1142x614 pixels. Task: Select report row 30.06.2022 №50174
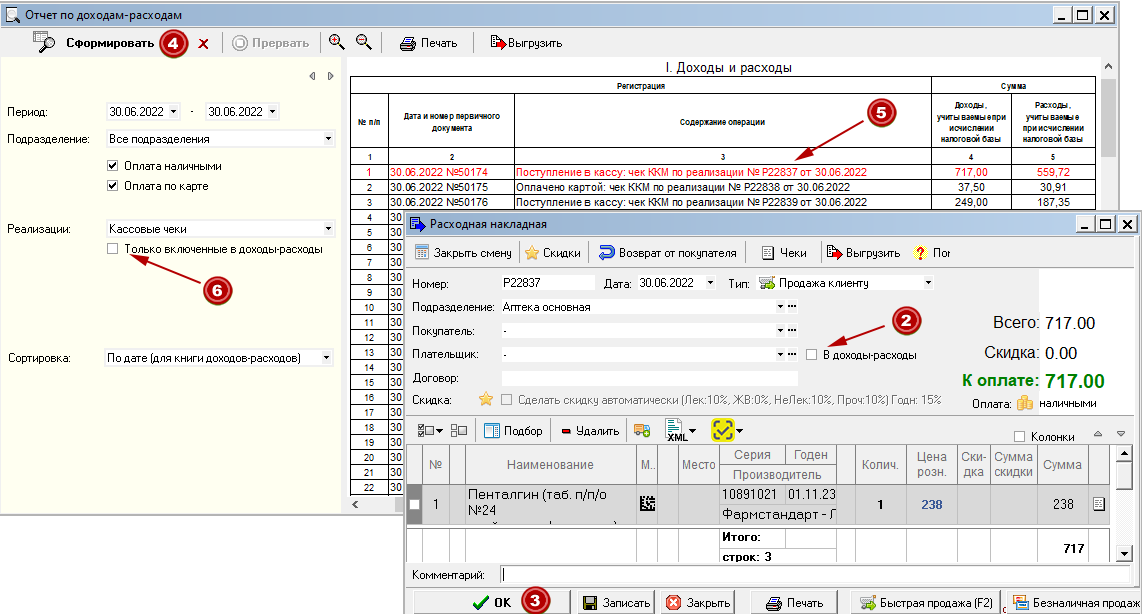tap(722, 173)
